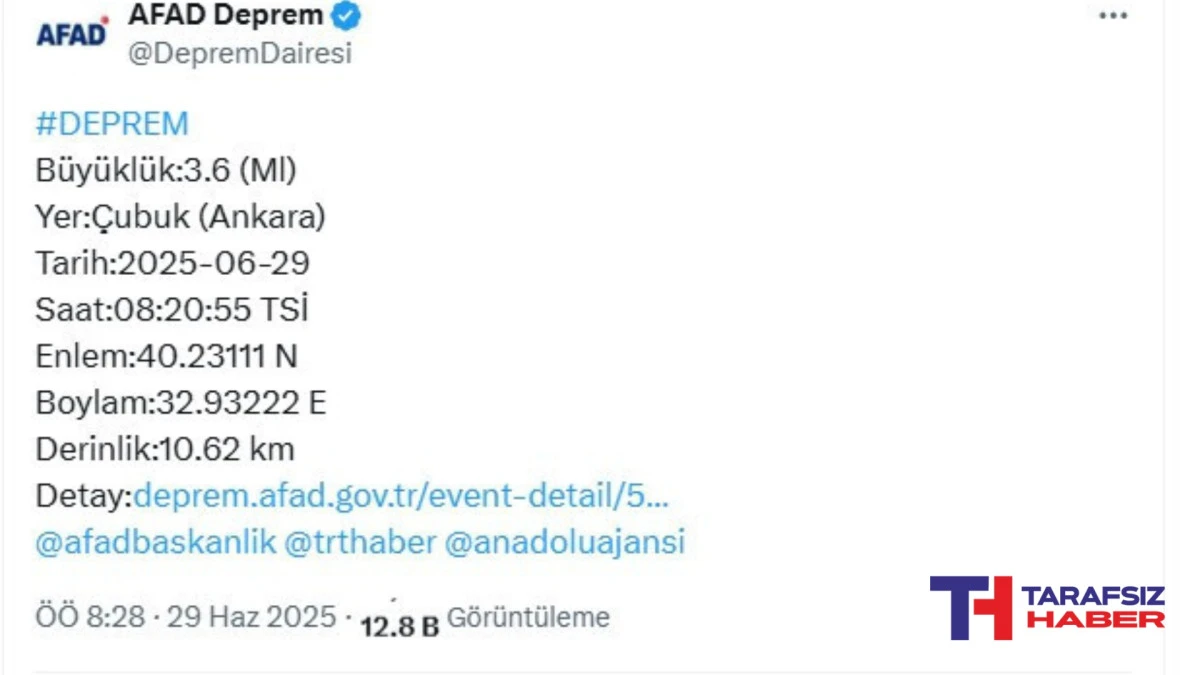This screenshot has width=1200, height=675.
Task: Open the @DepremDairesi handle
Action: [240, 54]
